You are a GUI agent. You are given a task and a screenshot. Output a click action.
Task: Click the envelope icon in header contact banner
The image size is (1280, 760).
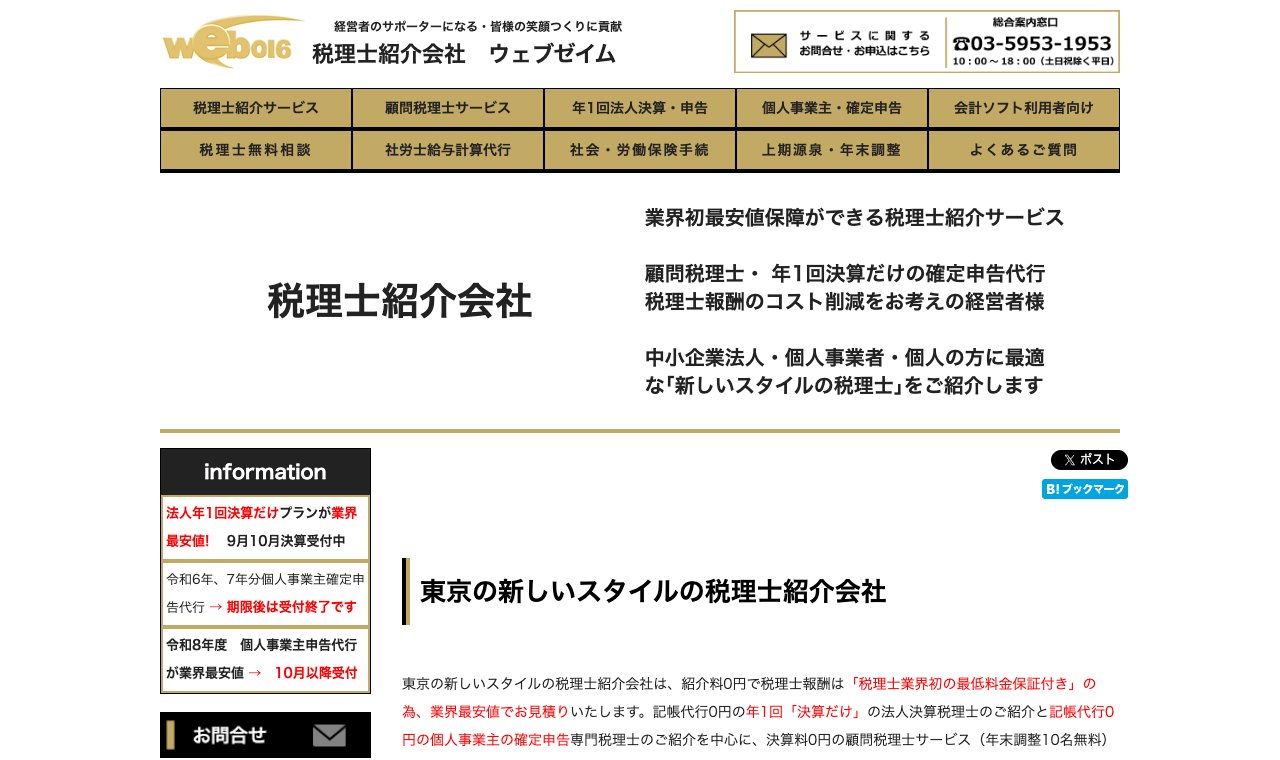point(769,45)
